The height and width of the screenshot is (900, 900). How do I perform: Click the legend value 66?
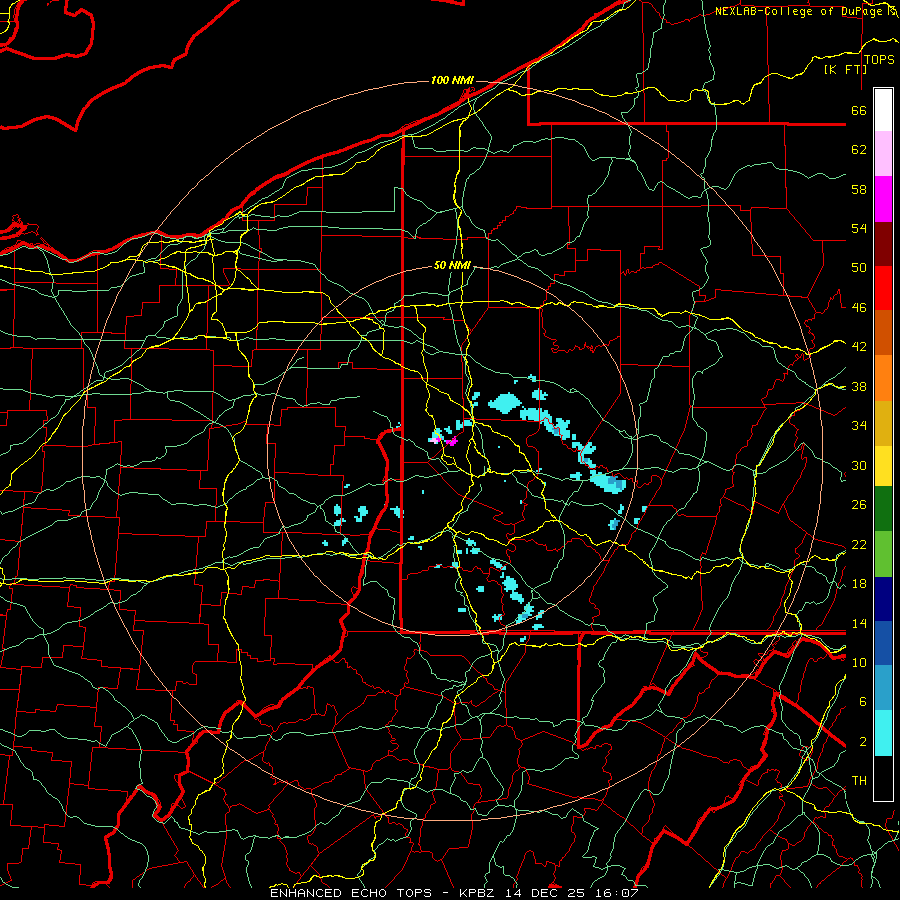click(x=859, y=111)
